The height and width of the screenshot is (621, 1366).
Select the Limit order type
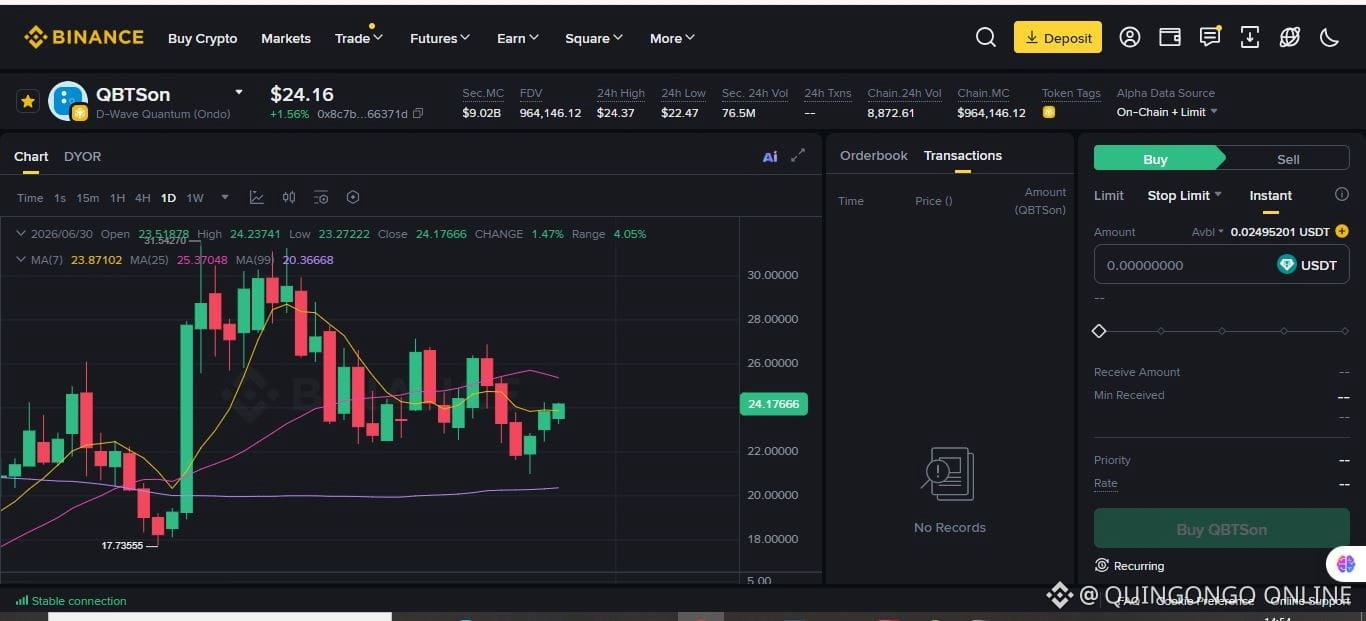(1109, 195)
